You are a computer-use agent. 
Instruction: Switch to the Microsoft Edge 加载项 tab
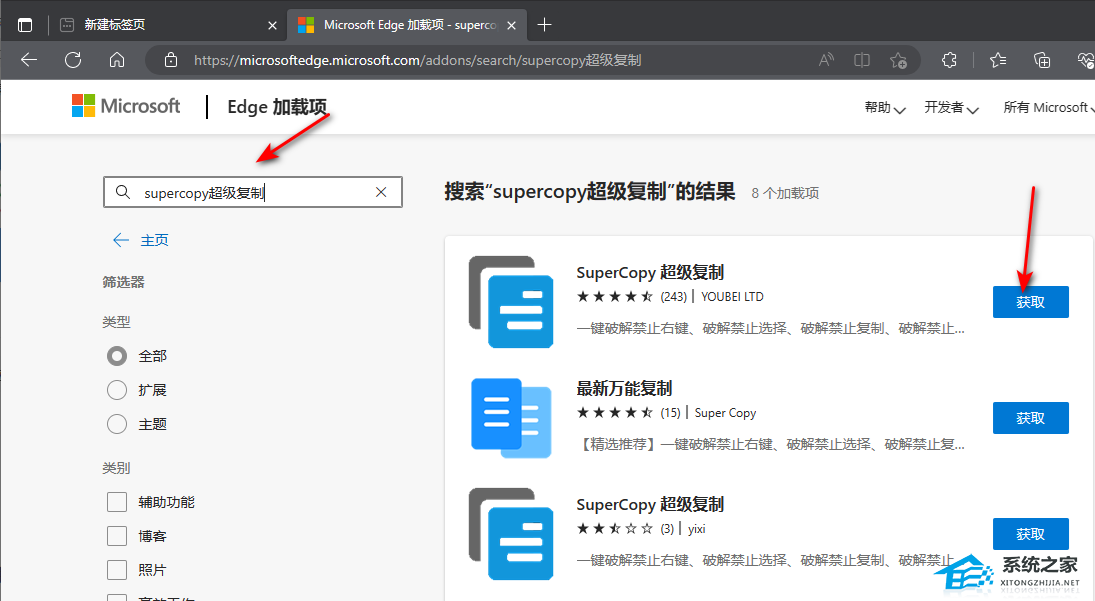tap(406, 25)
